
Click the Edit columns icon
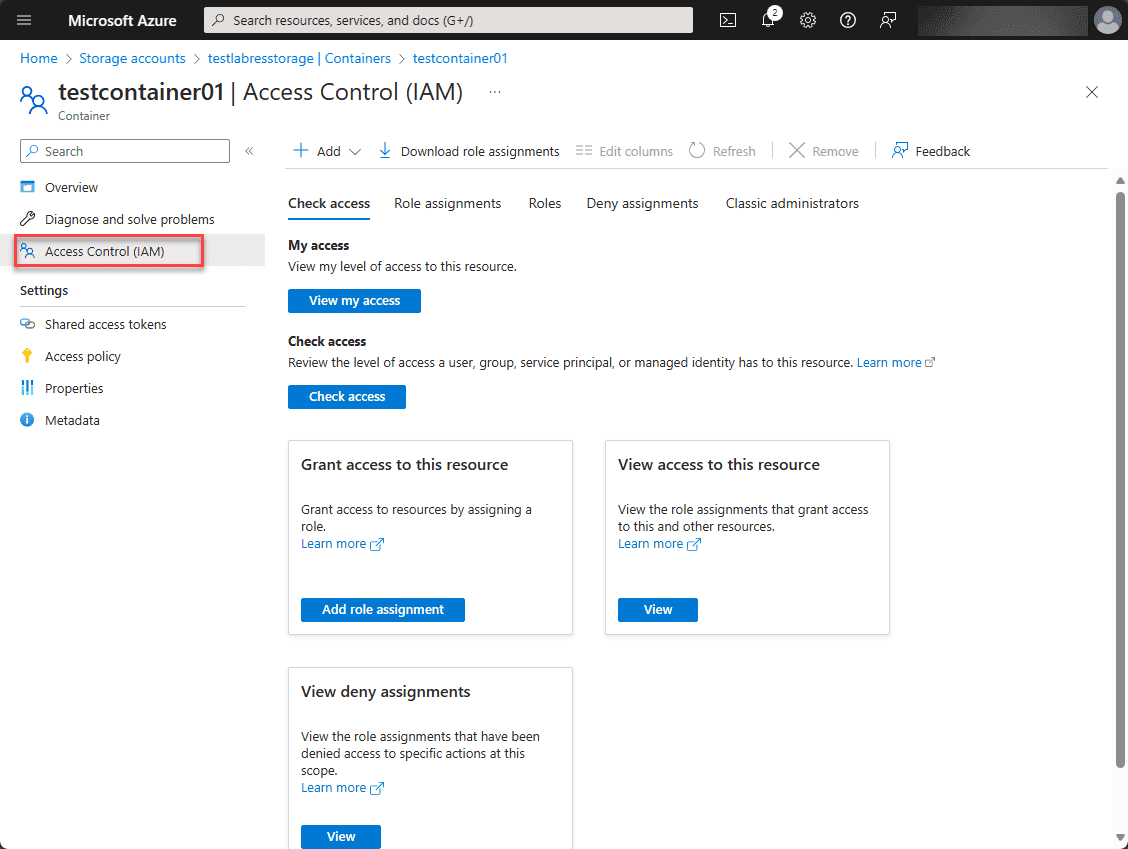click(584, 151)
